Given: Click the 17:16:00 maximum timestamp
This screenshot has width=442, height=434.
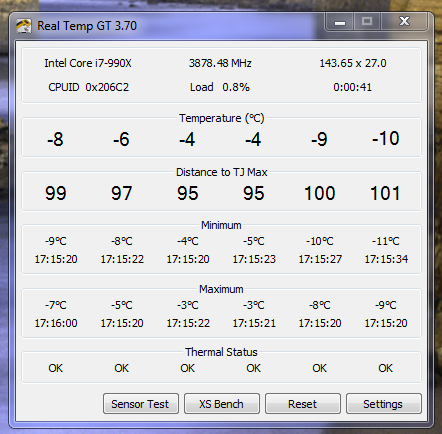Looking at the screenshot, I should 56,323.
